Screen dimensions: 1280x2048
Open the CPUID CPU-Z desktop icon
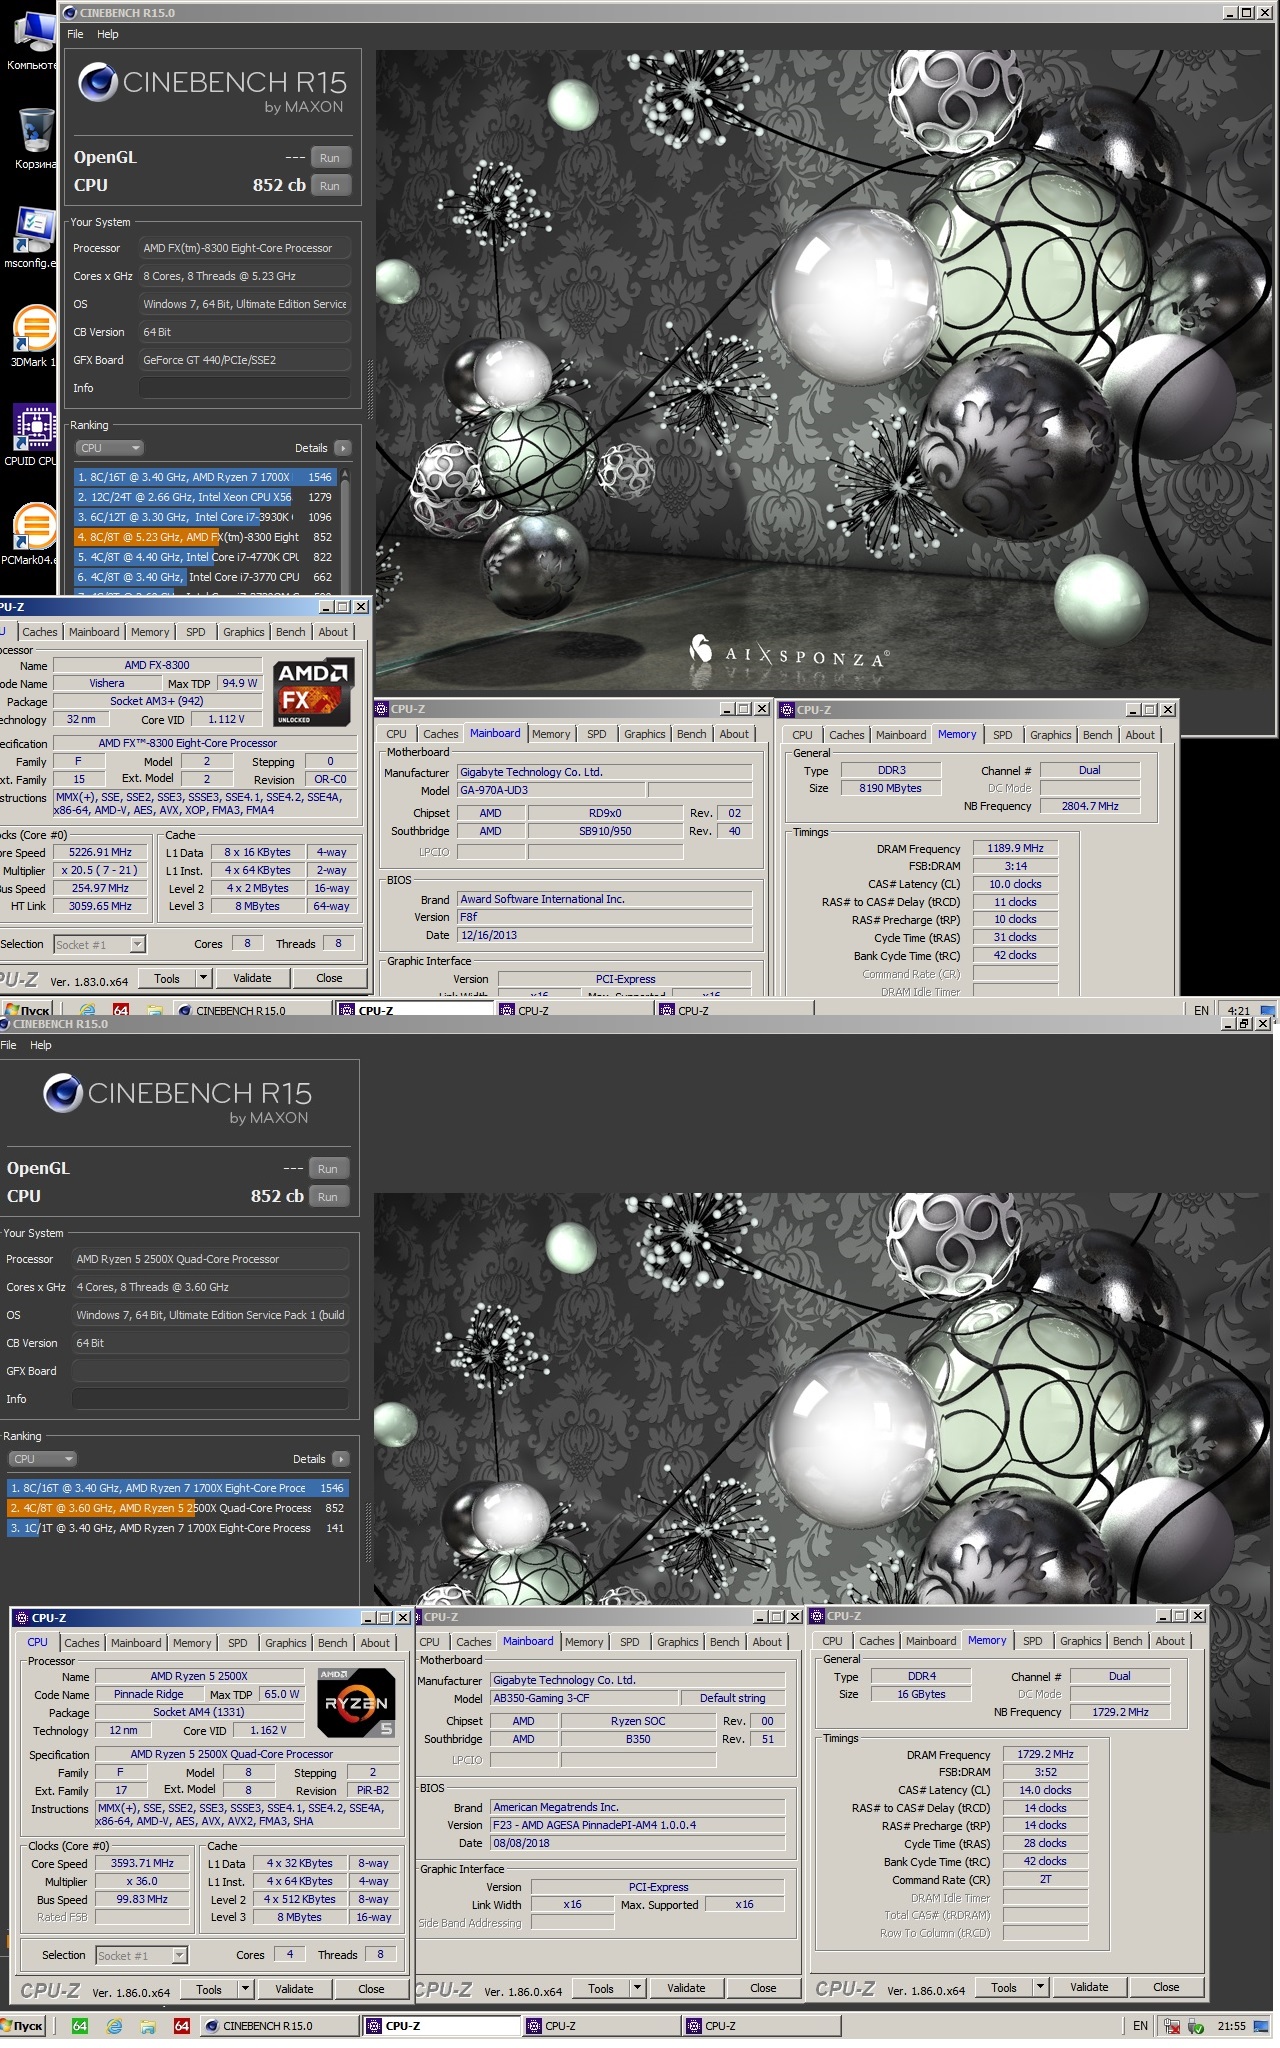point(33,435)
